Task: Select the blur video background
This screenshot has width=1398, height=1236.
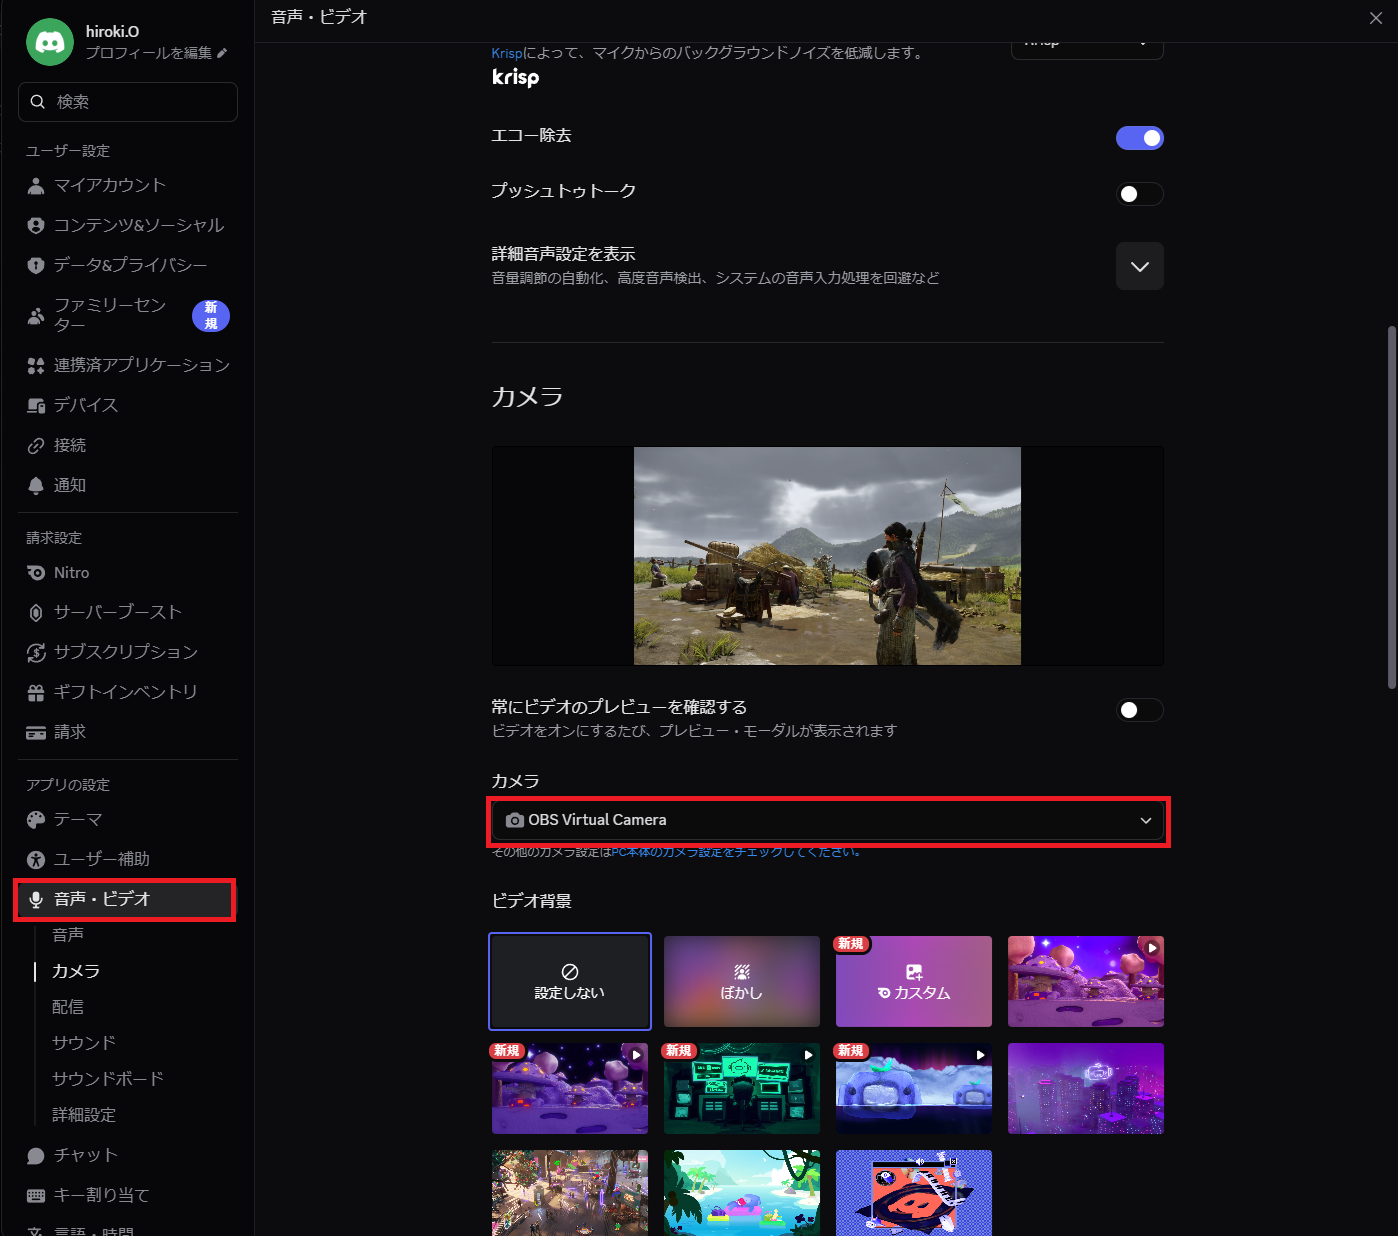Action: (741, 982)
